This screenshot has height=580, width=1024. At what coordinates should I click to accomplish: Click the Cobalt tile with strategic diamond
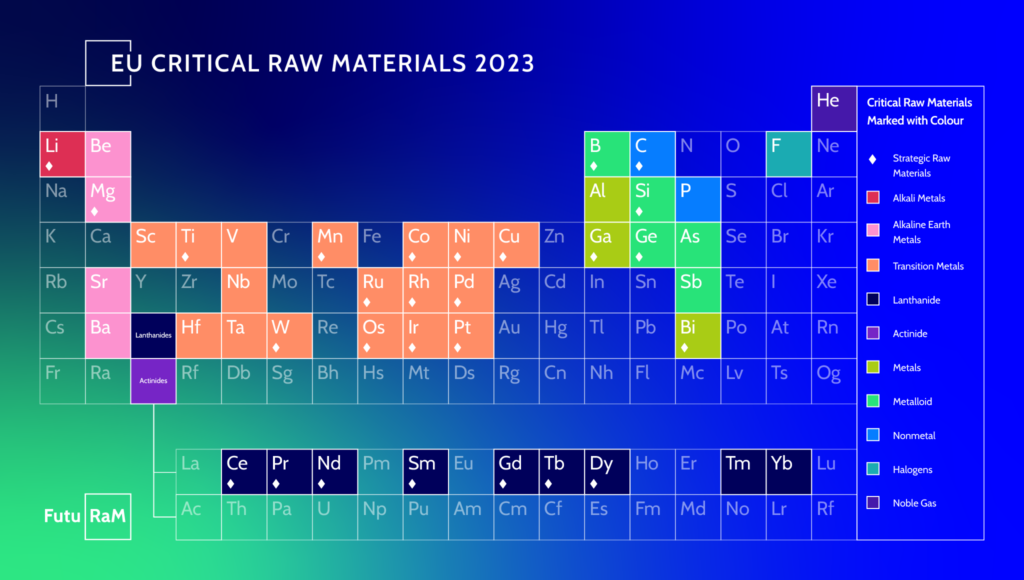424,243
